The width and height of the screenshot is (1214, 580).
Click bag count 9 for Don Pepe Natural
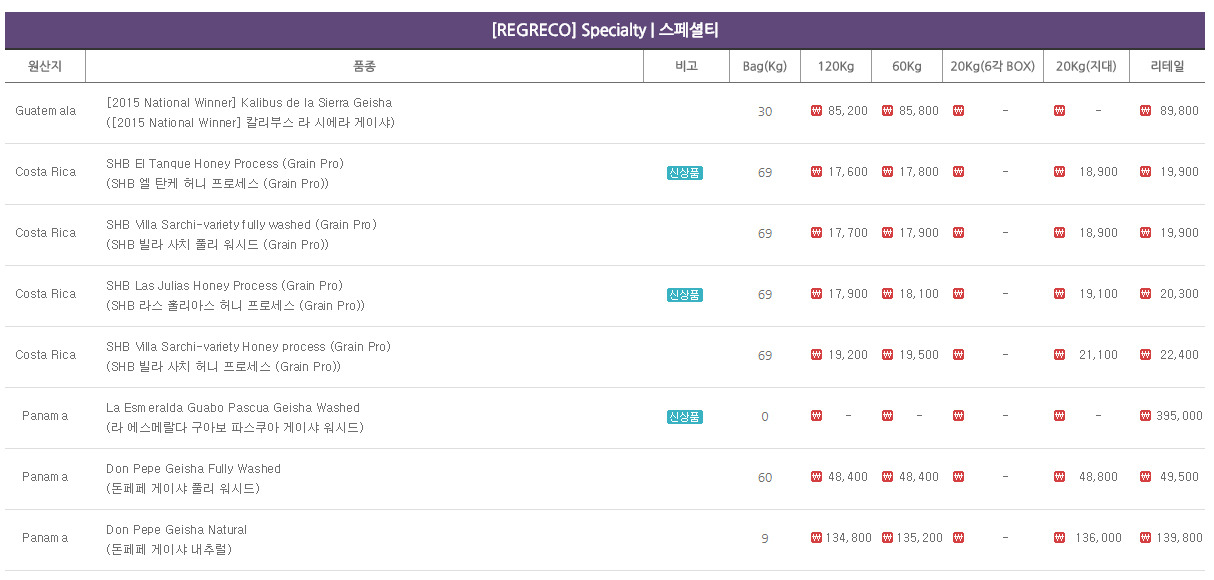point(765,538)
